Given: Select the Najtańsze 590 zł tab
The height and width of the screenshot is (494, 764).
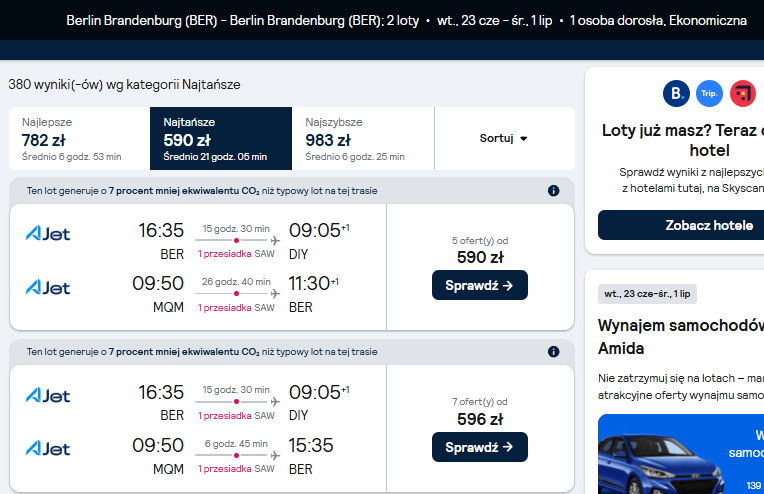Looking at the screenshot, I should click(221, 138).
